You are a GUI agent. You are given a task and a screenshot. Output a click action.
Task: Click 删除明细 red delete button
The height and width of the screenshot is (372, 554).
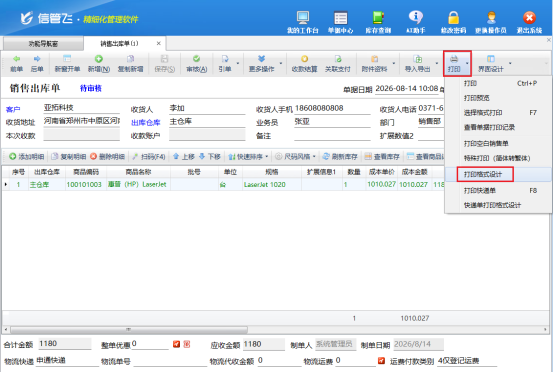pos(107,157)
